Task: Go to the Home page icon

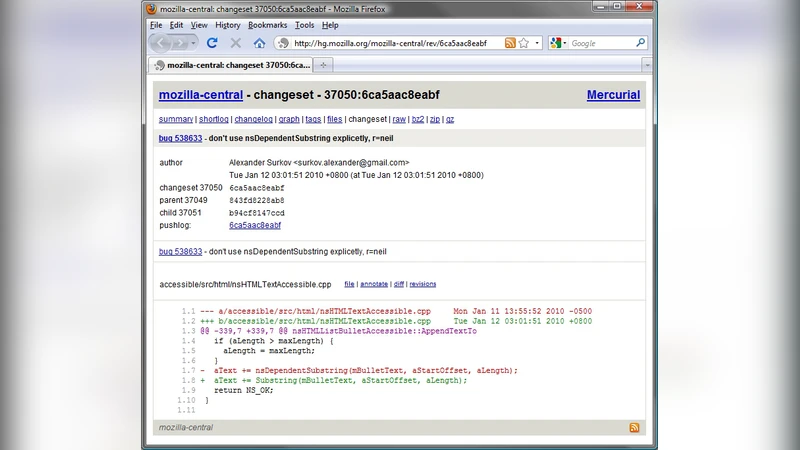Action: pyautogui.click(x=259, y=43)
